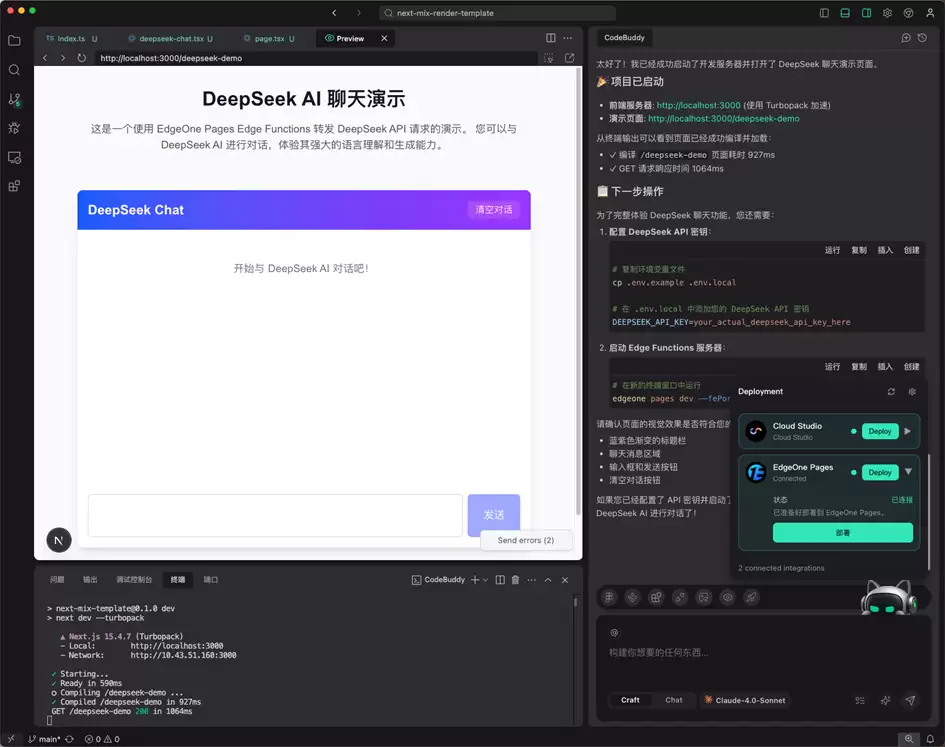Expand the terminal profile dropdown chevron
The width and height of the screenshot is (945, 747).
point(485,580)
